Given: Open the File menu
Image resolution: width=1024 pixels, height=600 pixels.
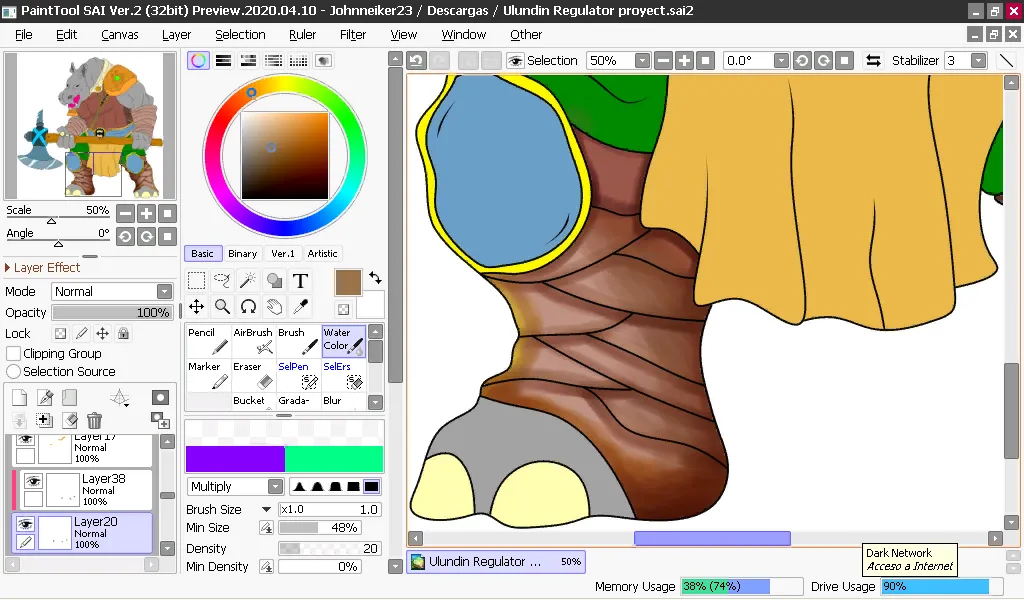Looking at the screenshot, I should [24, 35].
